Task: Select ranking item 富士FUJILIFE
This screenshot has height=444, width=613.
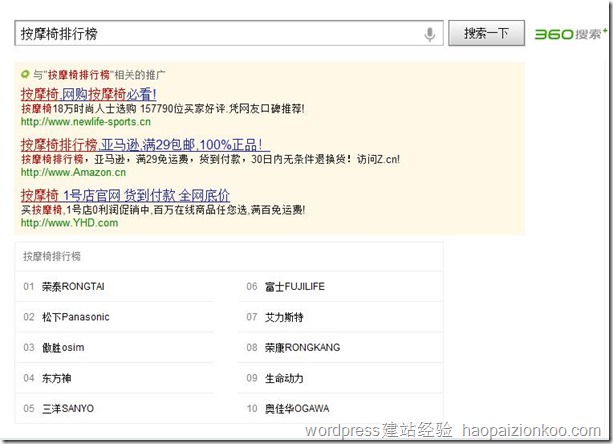Action: pos(295,286)
